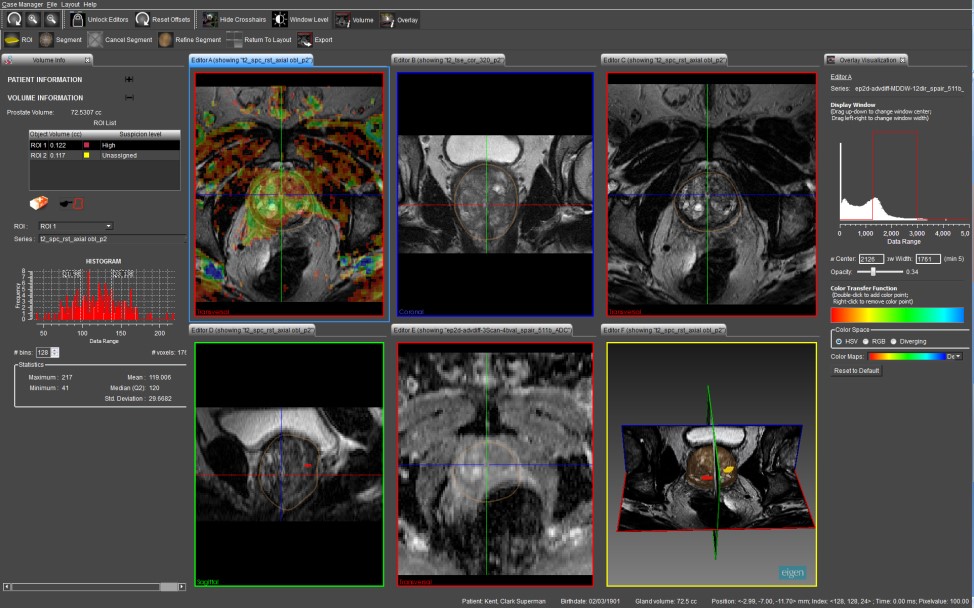Image resolution: width=974 pixels, height=608 pixels.
Task: Click the Unlock Editors padlock
Action: [78, 19]
